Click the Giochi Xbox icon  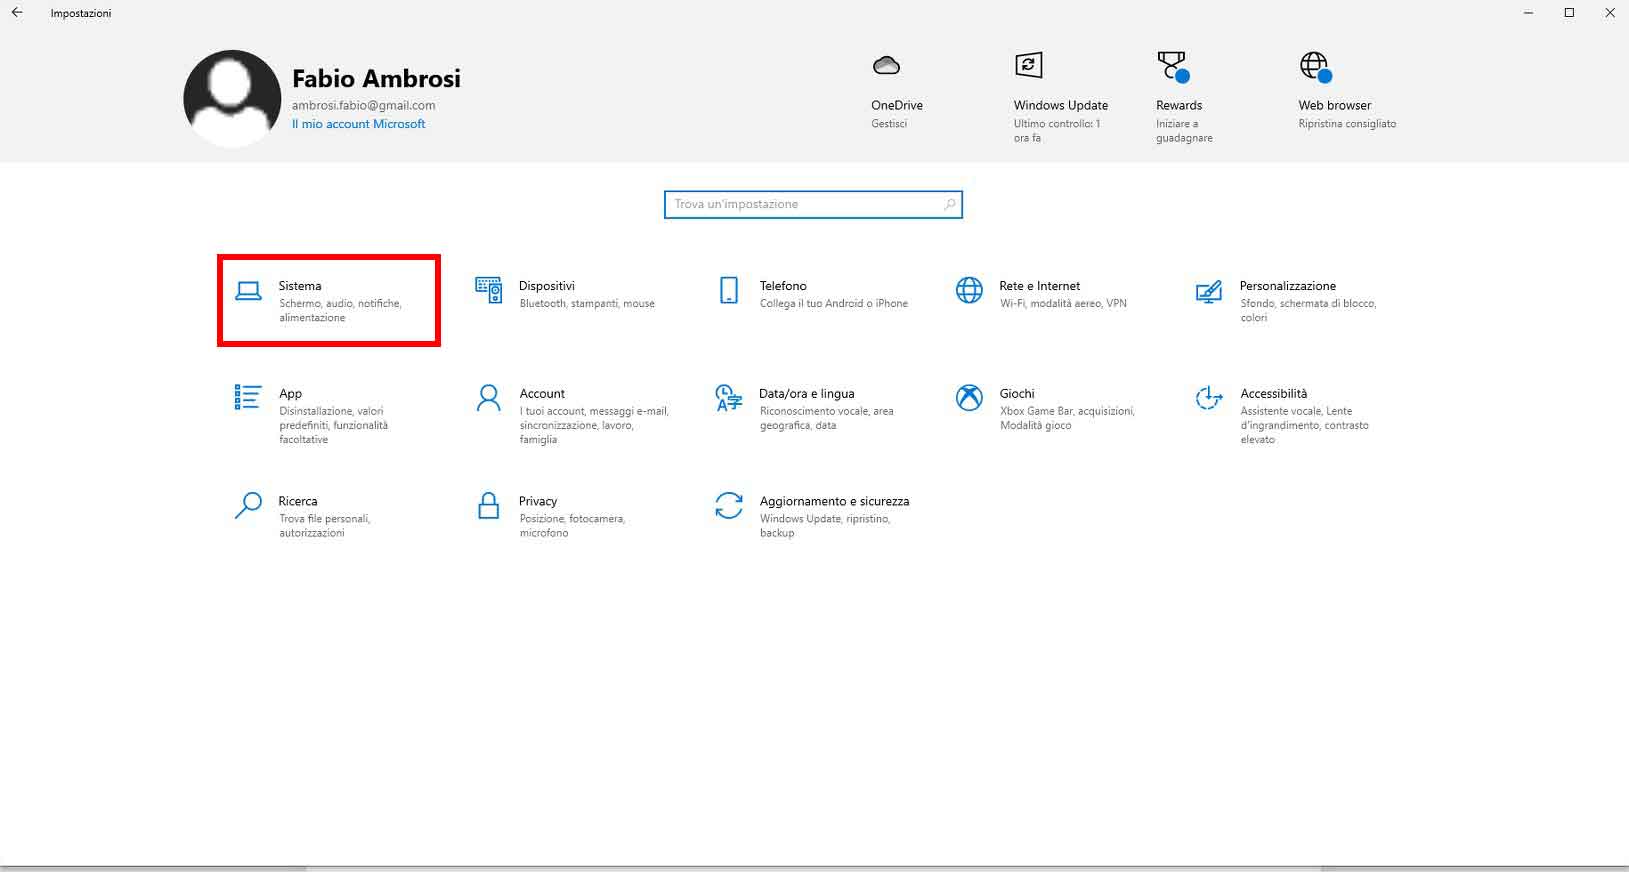969,398
